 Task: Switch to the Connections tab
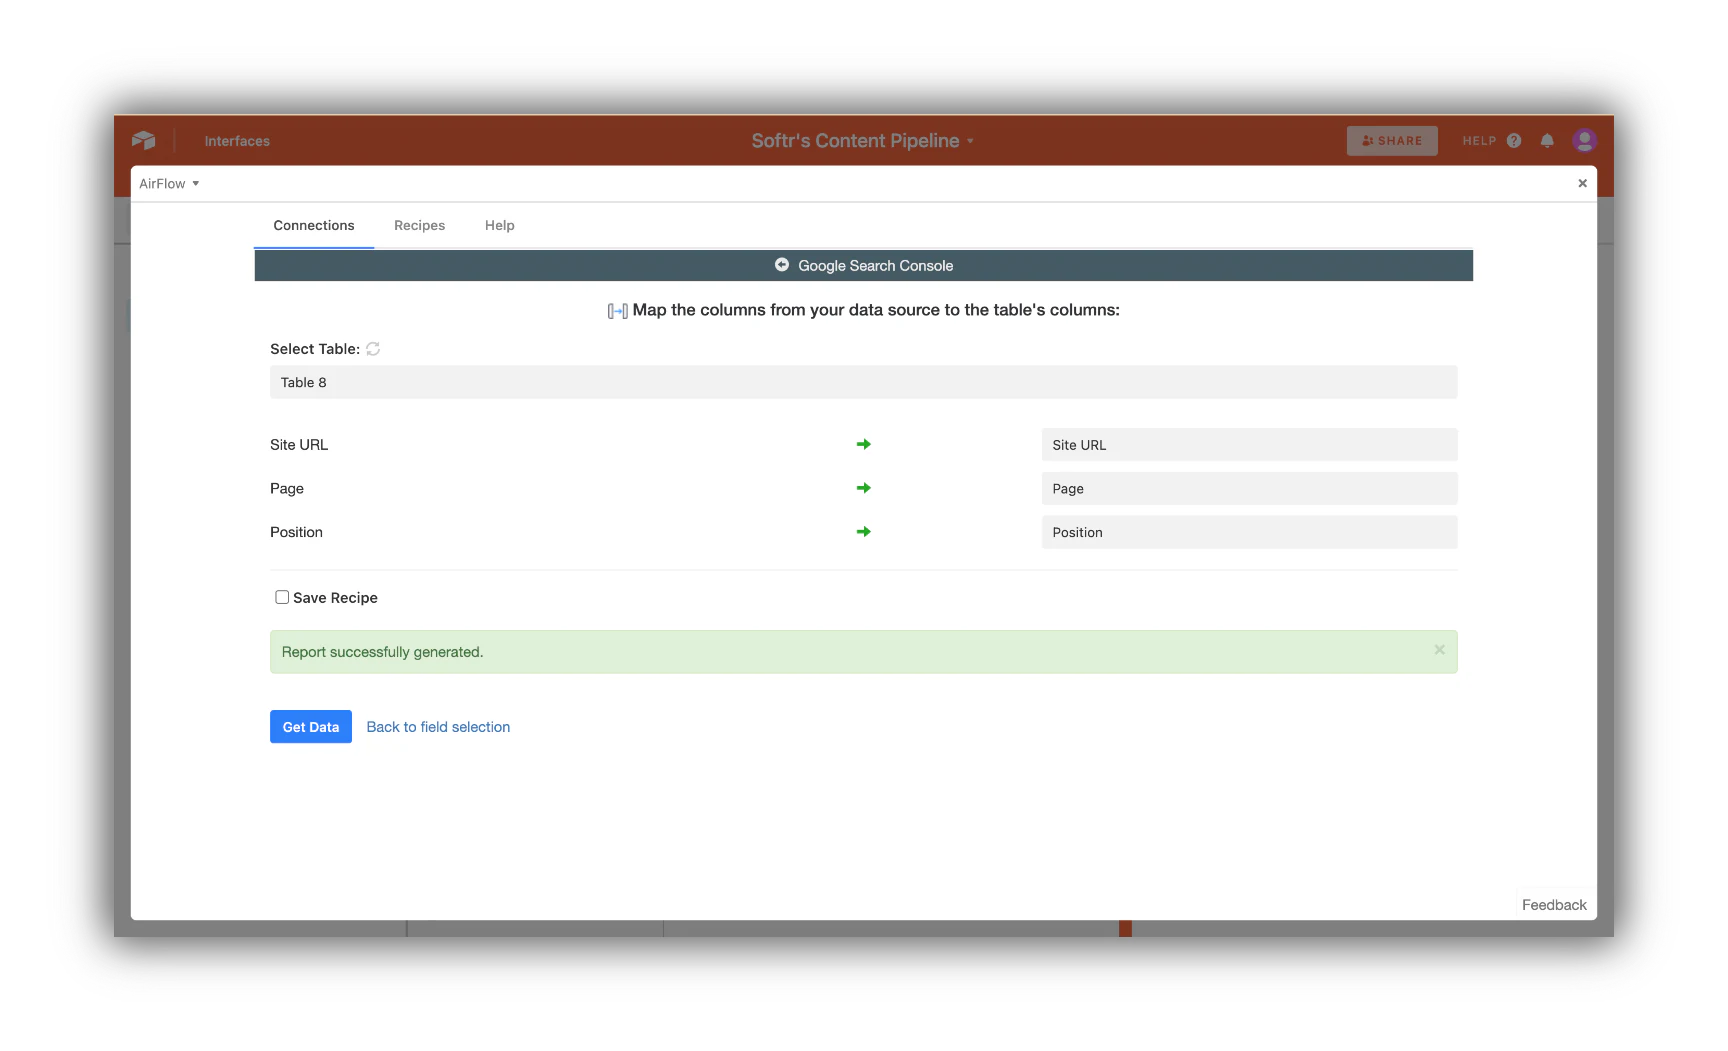tap(314, 226)
